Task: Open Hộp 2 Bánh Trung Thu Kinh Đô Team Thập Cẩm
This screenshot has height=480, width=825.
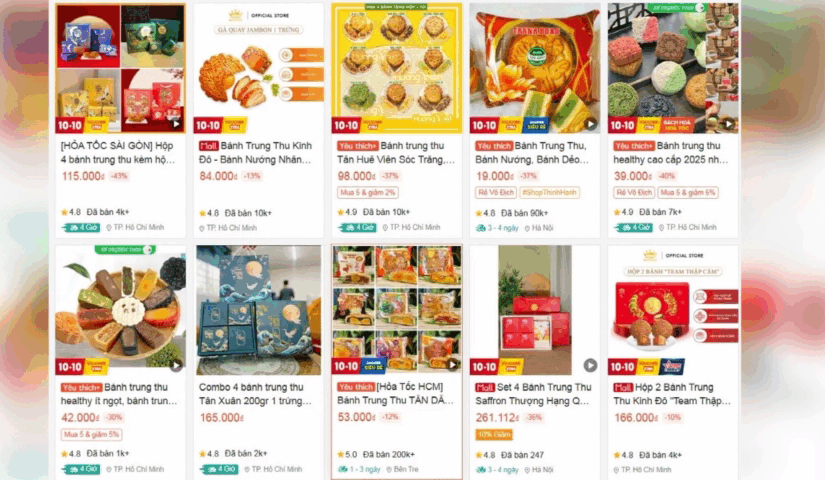Action: 671,394
